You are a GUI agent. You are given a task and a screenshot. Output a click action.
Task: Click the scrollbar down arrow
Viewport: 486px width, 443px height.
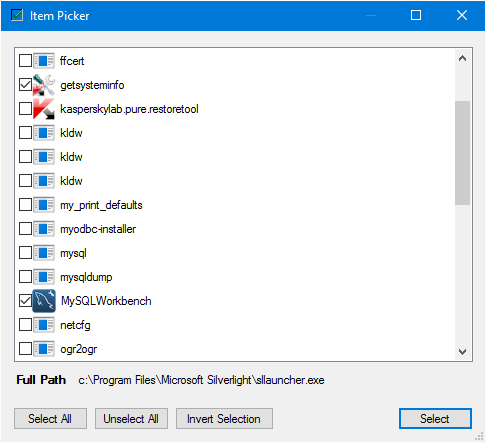click(462, 352)
